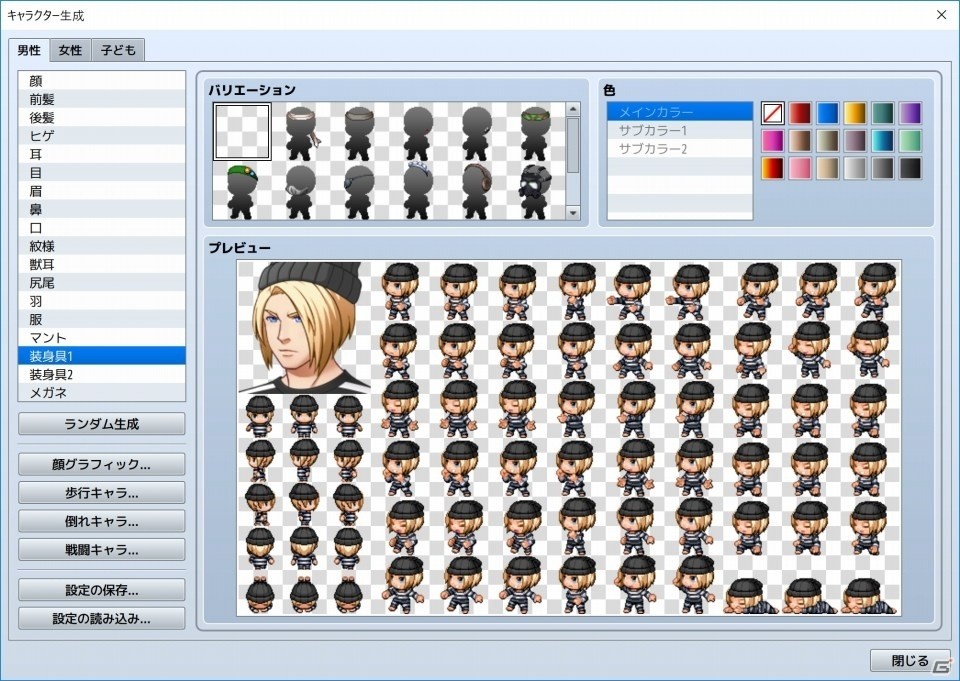Choose the green cap with goggles variation
Image resolution: width=960 pixels, height=681 pixels.
coord(242,190)
